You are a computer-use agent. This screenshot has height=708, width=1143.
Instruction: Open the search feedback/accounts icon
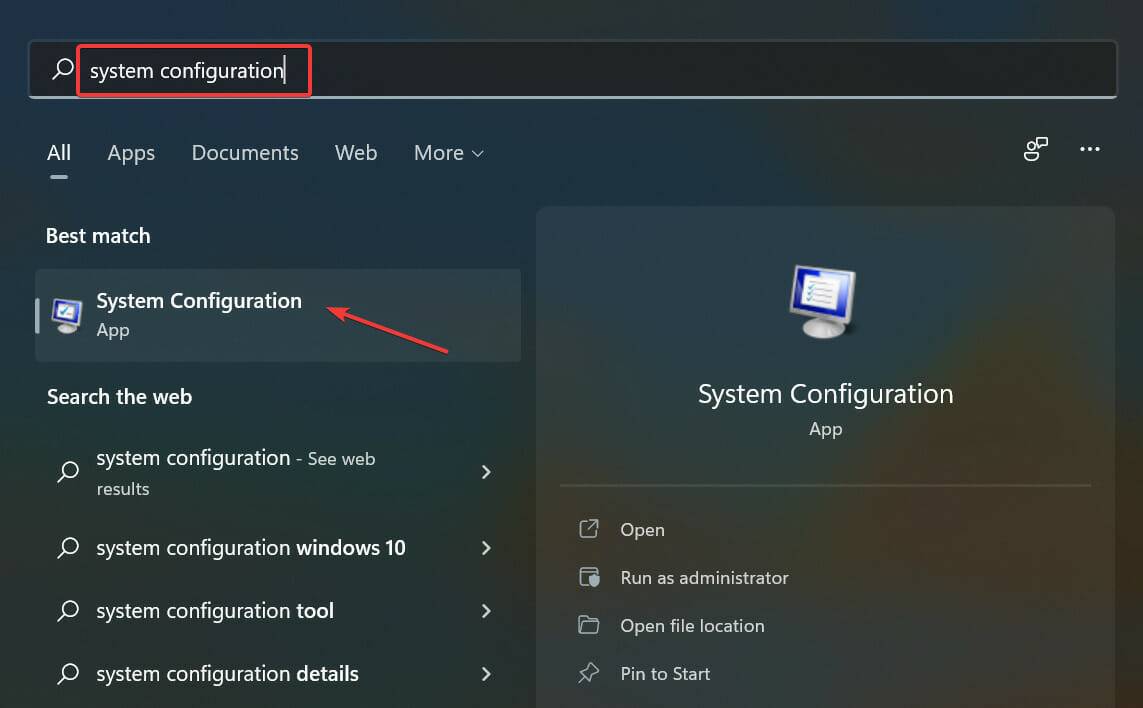point(1035,150)
